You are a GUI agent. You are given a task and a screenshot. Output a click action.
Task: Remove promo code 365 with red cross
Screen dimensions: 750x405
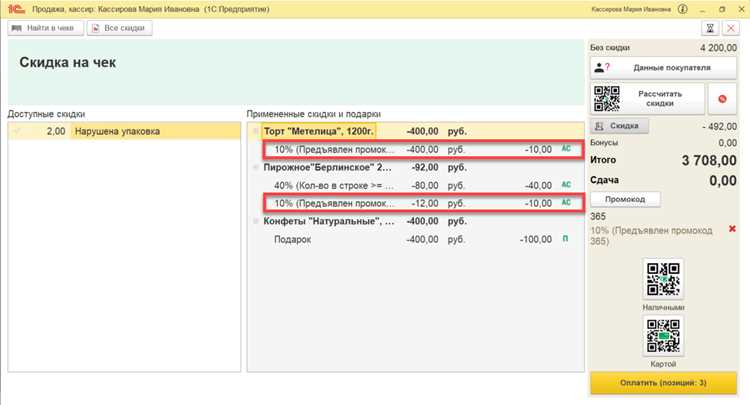tap(732, 229)
